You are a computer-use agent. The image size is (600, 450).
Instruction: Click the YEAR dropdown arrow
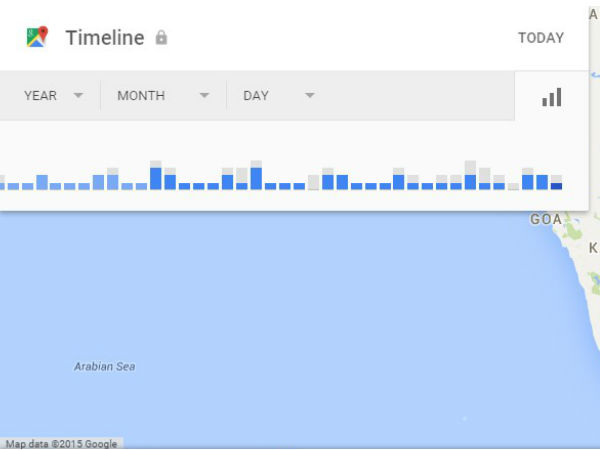[78, 96]
